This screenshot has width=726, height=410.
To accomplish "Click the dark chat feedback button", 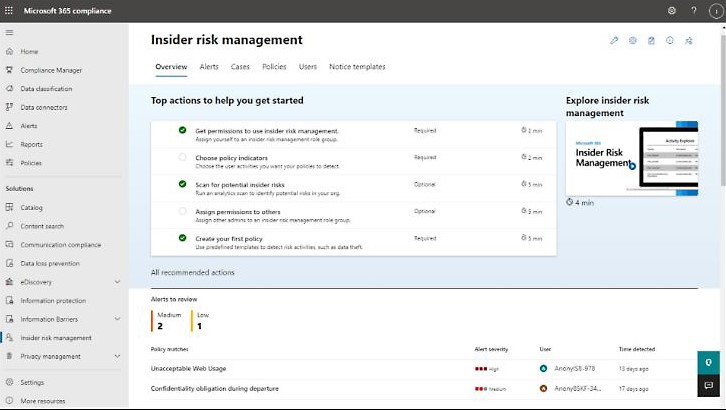I will tap(708, 385).
